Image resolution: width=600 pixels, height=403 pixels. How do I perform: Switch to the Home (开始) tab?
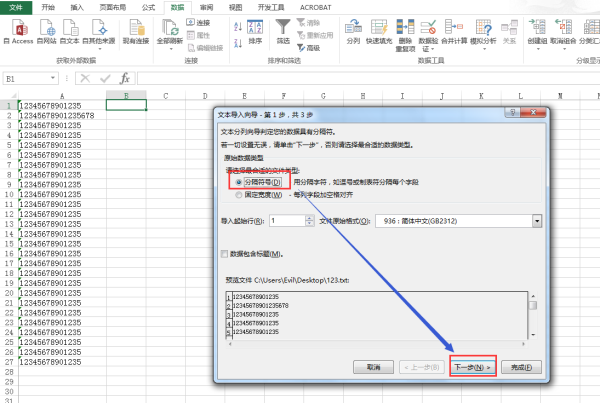tap(48, 7)
